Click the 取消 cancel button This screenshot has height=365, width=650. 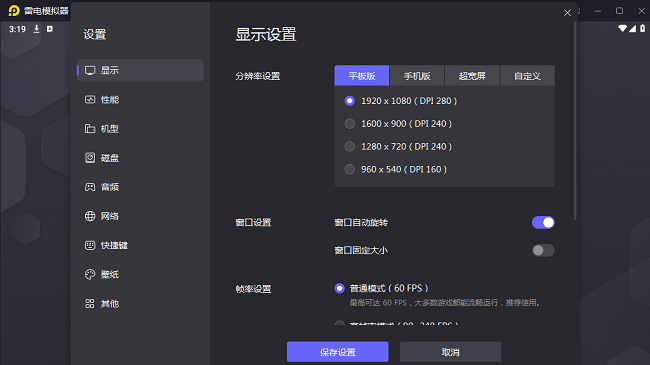coord(451,352)
